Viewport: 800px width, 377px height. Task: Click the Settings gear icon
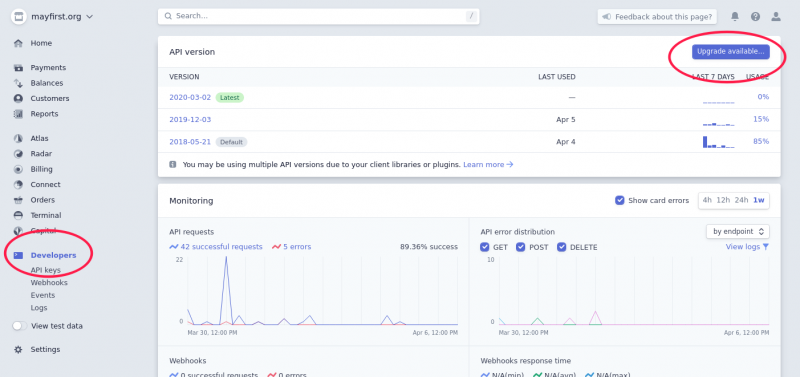pyautogui.click(x=18, y=349)
